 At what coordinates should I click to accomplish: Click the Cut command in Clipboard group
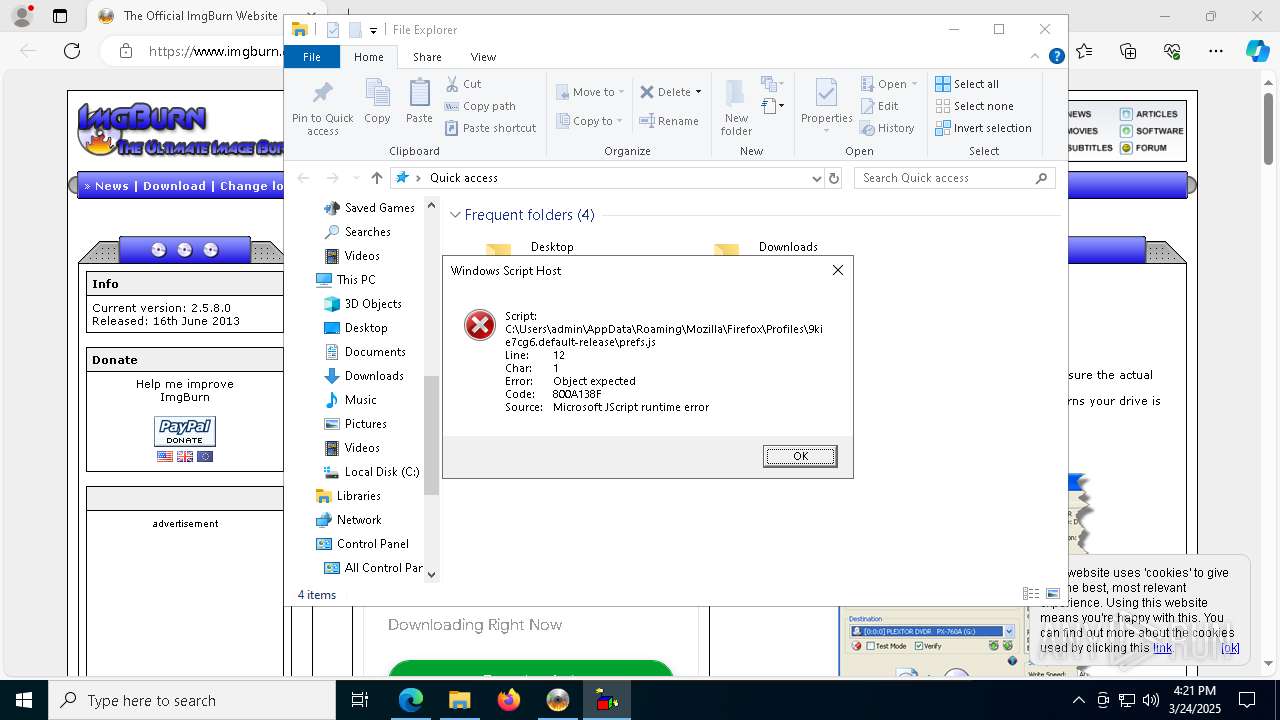coord(463,84)
